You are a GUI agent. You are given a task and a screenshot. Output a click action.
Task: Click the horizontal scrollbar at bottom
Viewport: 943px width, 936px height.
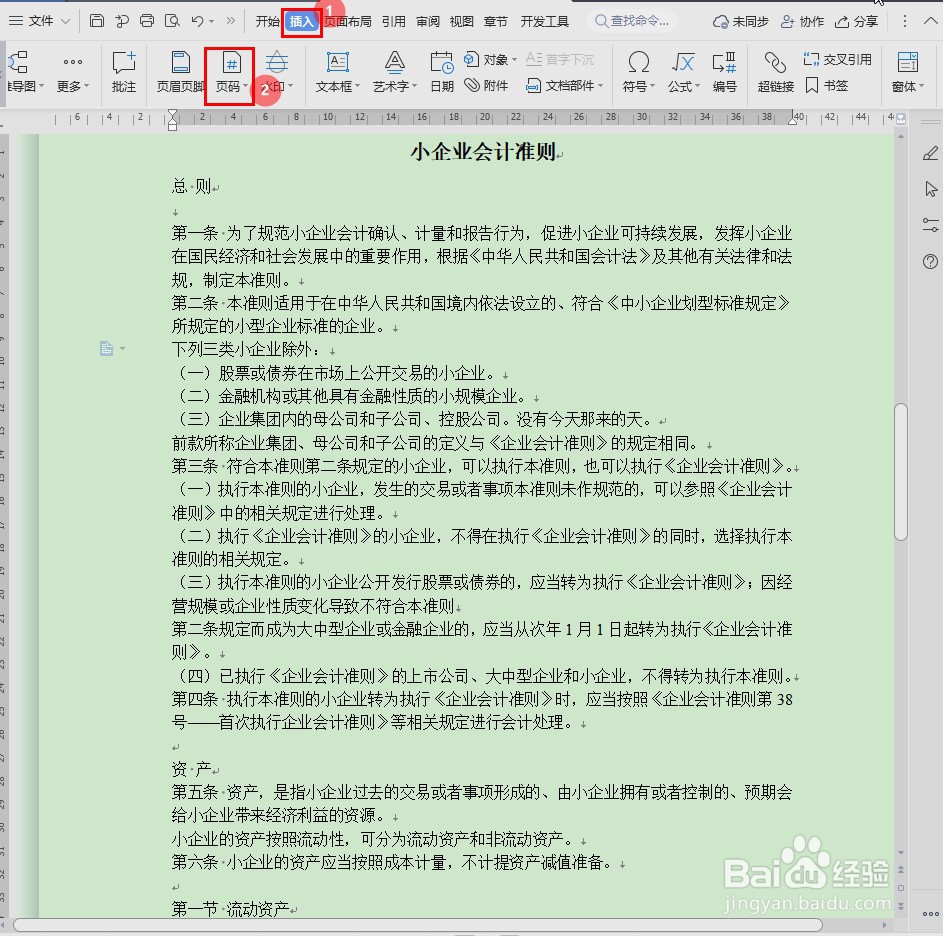click(417, 925)
